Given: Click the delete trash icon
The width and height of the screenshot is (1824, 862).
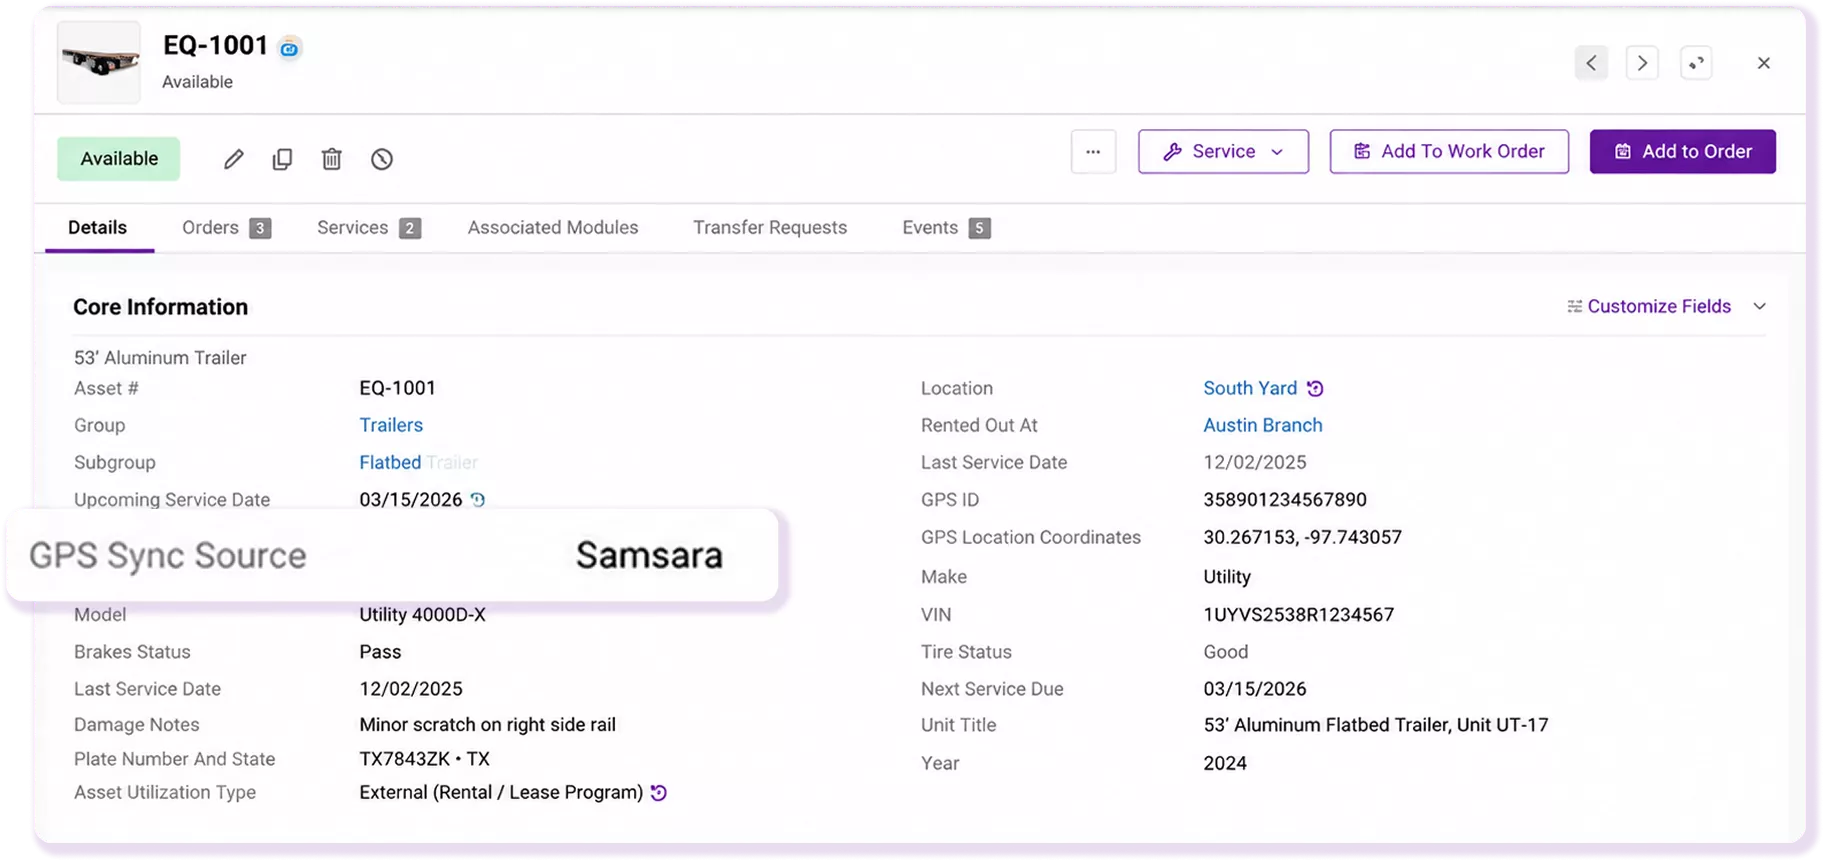Looking at the screenshot, I should click(332, 159).
